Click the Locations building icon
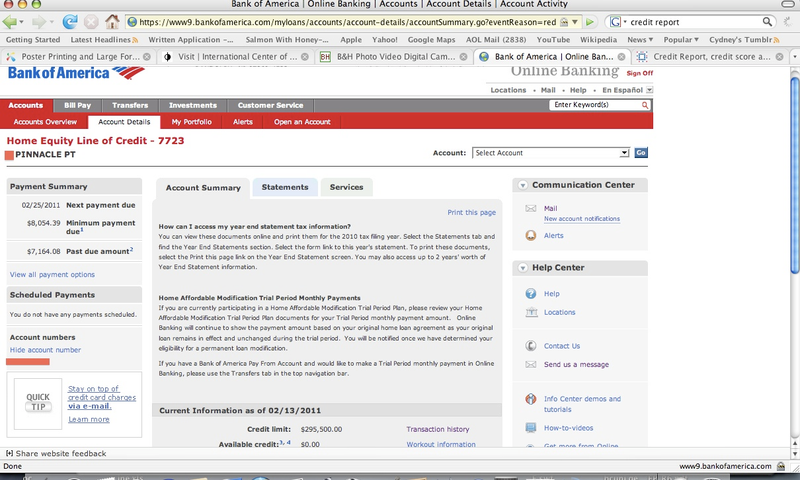Image resolution: width=800 pixels, height=480 pixels. tap(531, 312)
